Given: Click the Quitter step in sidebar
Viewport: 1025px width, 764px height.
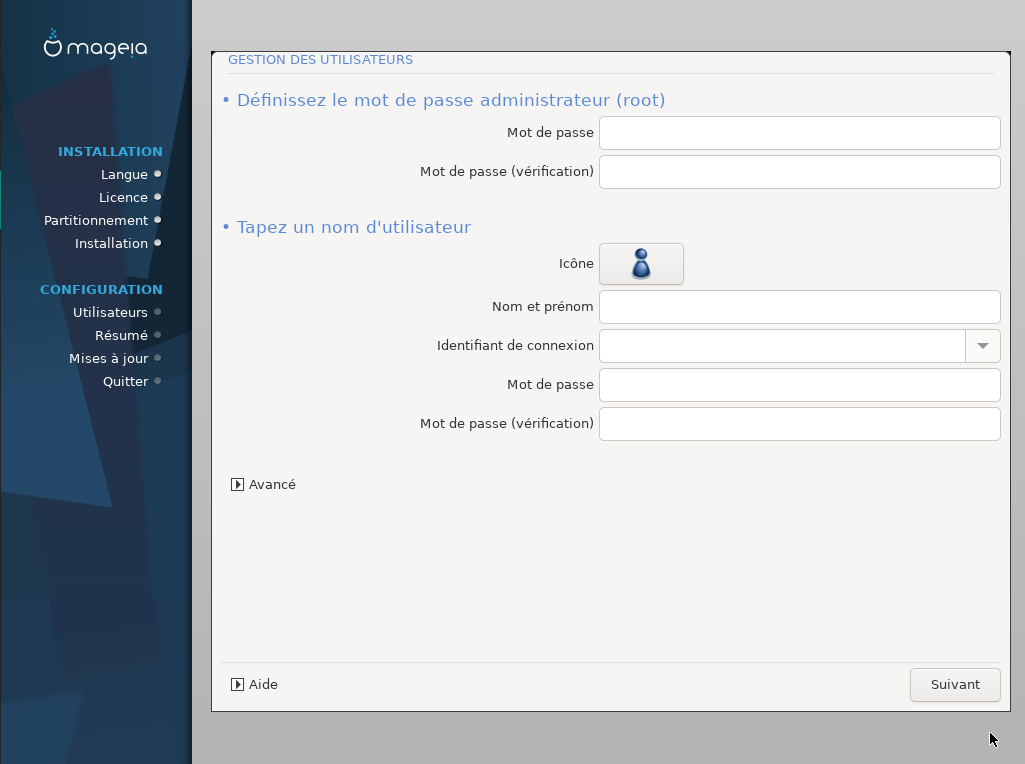Looking at the screenshot, I should pos(125,382).
